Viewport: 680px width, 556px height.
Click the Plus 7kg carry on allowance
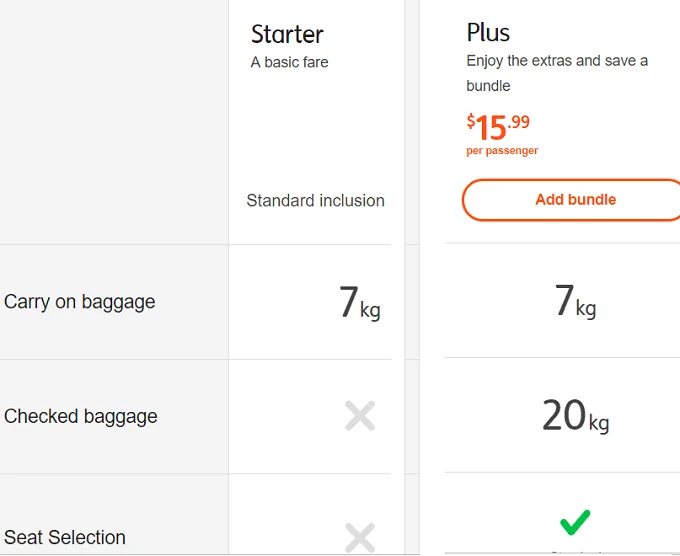click(x=575, y=301)
